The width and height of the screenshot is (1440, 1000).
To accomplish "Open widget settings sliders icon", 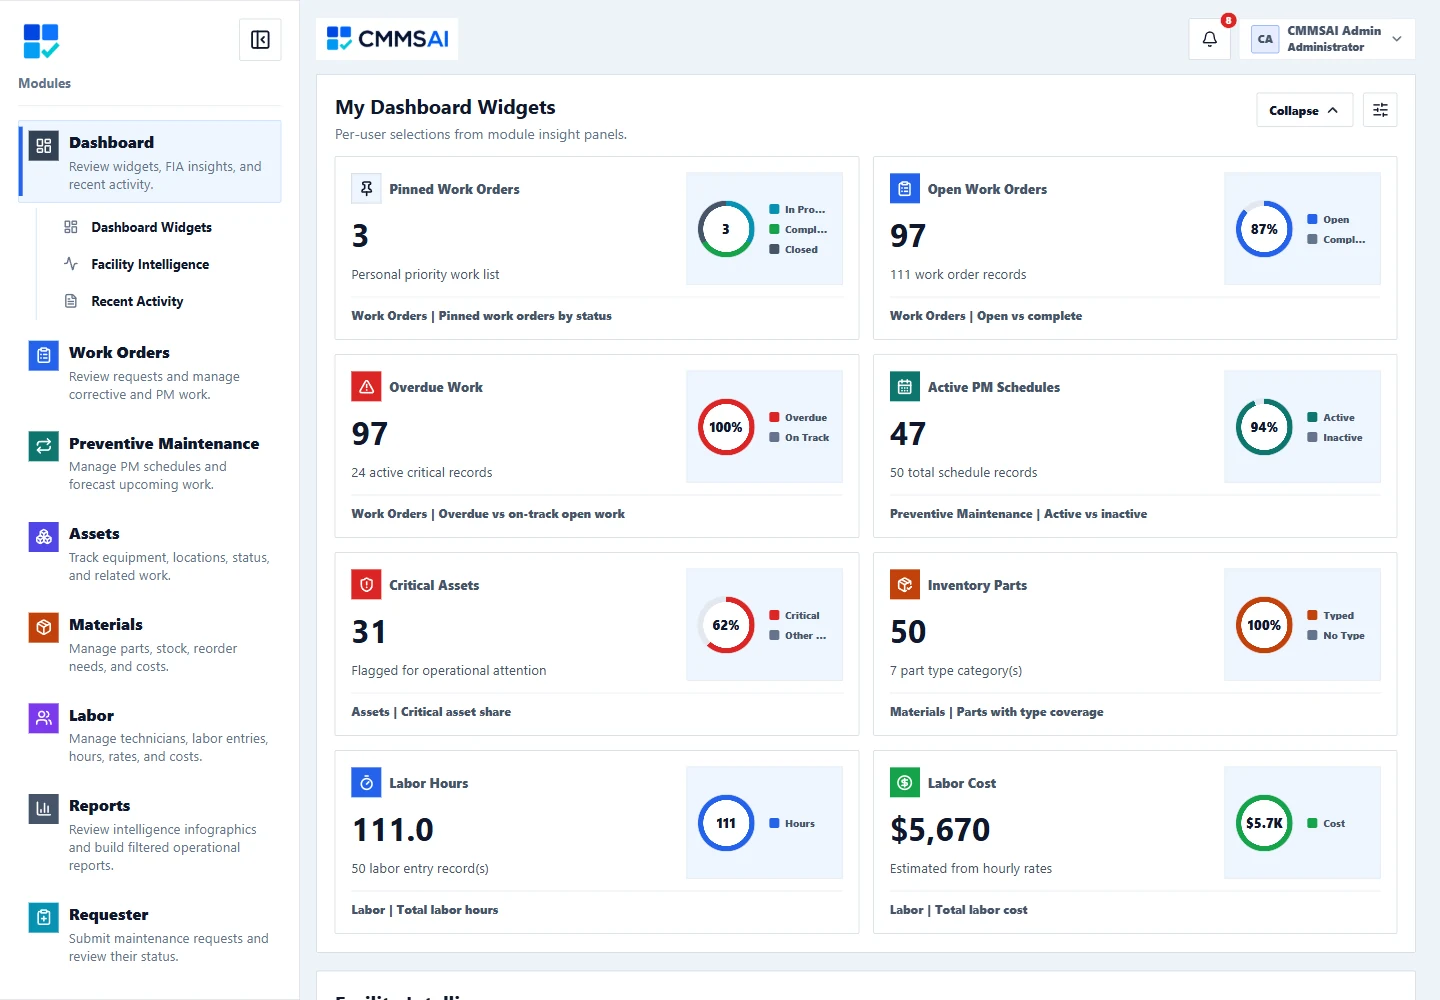I will pos(1380,110).
